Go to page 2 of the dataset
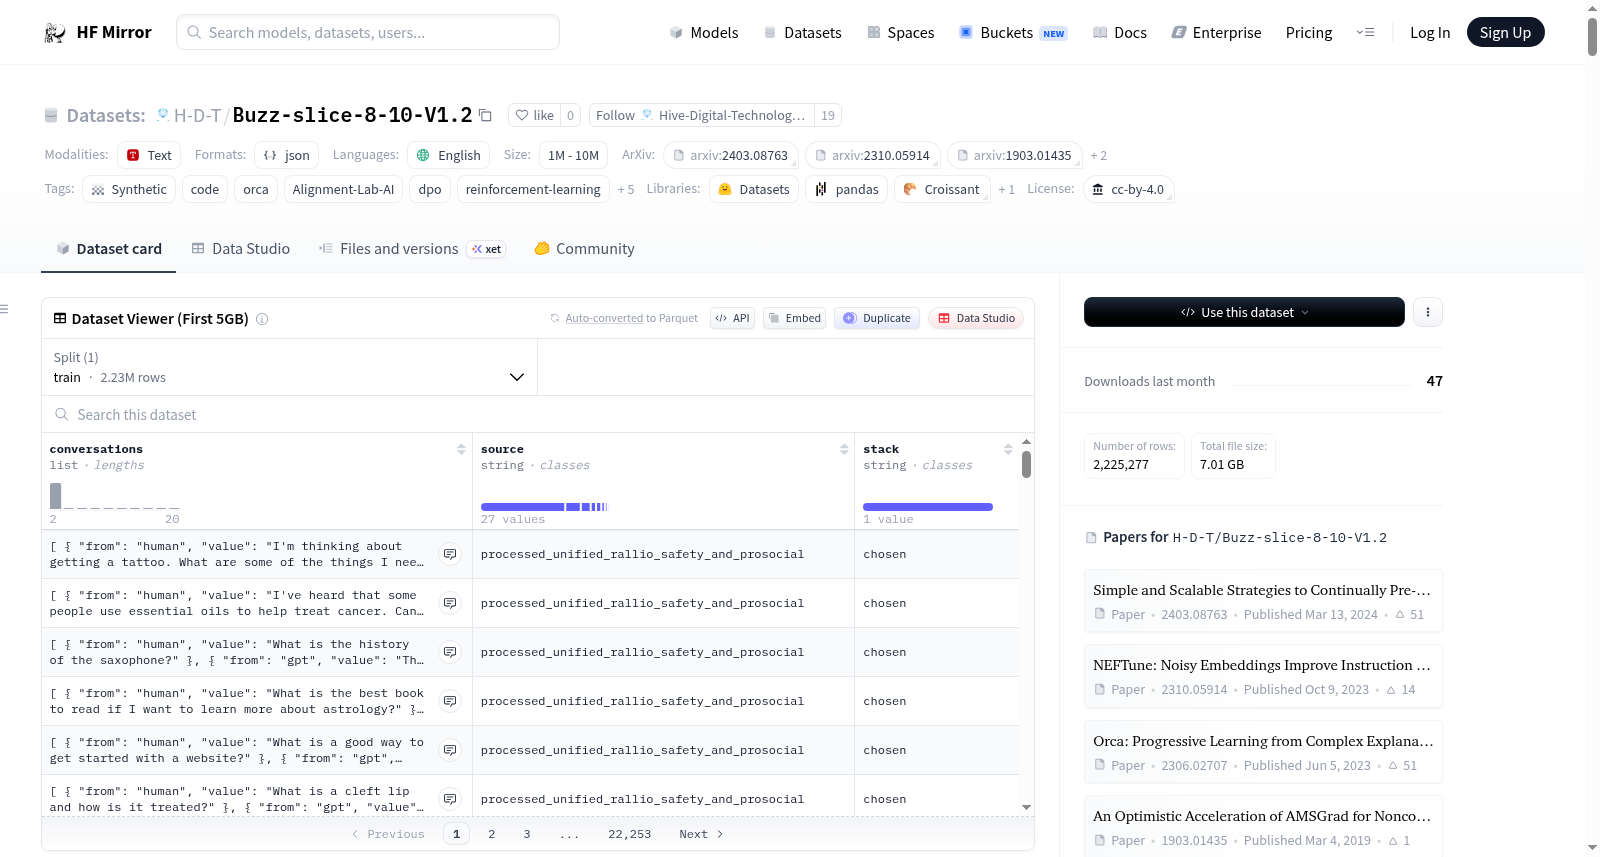The image size is (1600, 857). pyautogui.click(x=492, y=834)
